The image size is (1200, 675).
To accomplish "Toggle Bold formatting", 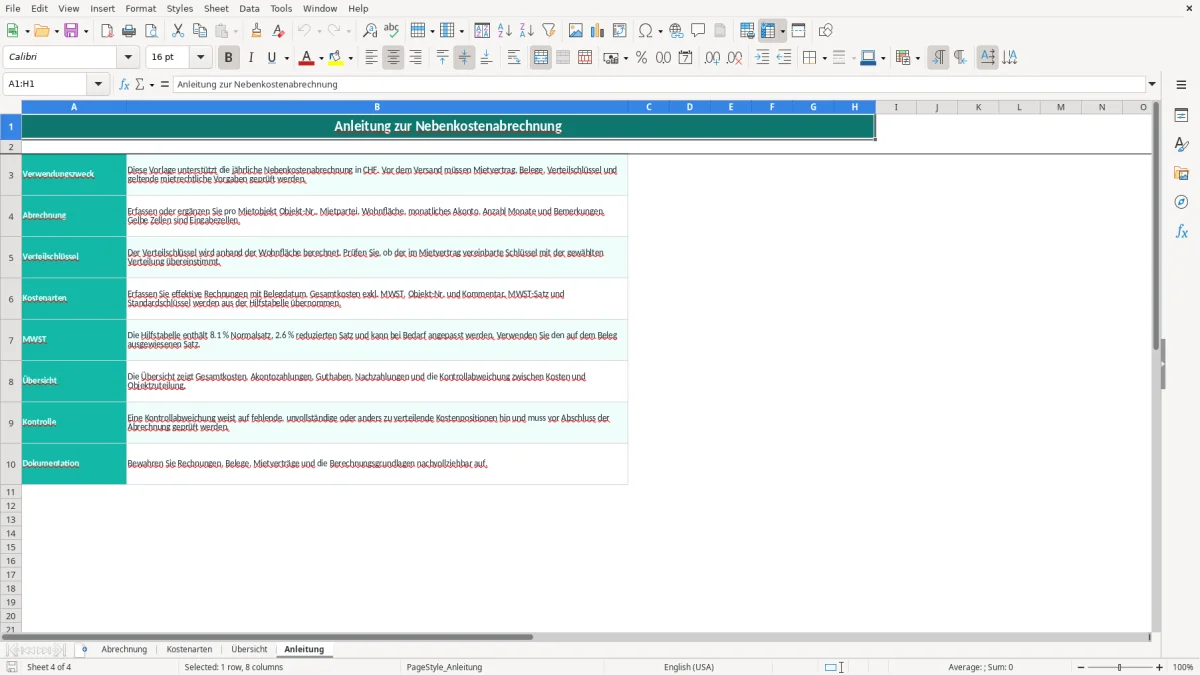I will pyautogui.click(x=229, y=58).
